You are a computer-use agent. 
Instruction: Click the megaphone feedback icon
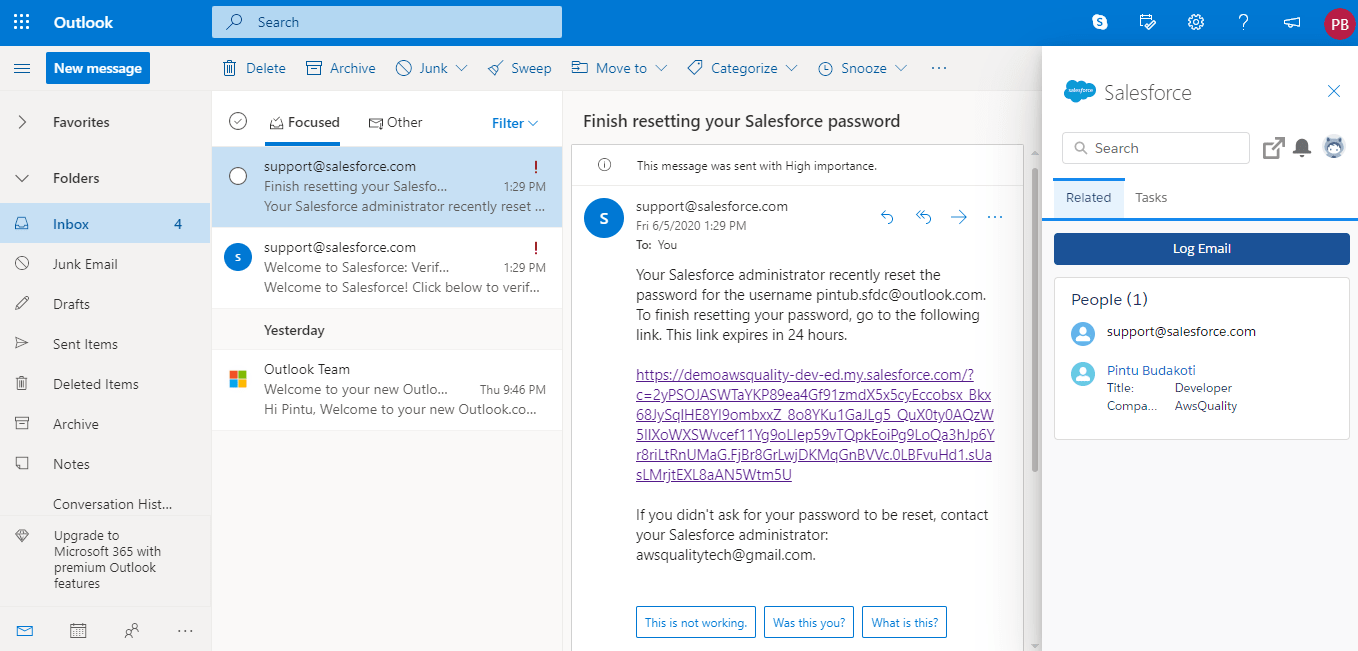tap(1292, 22)
